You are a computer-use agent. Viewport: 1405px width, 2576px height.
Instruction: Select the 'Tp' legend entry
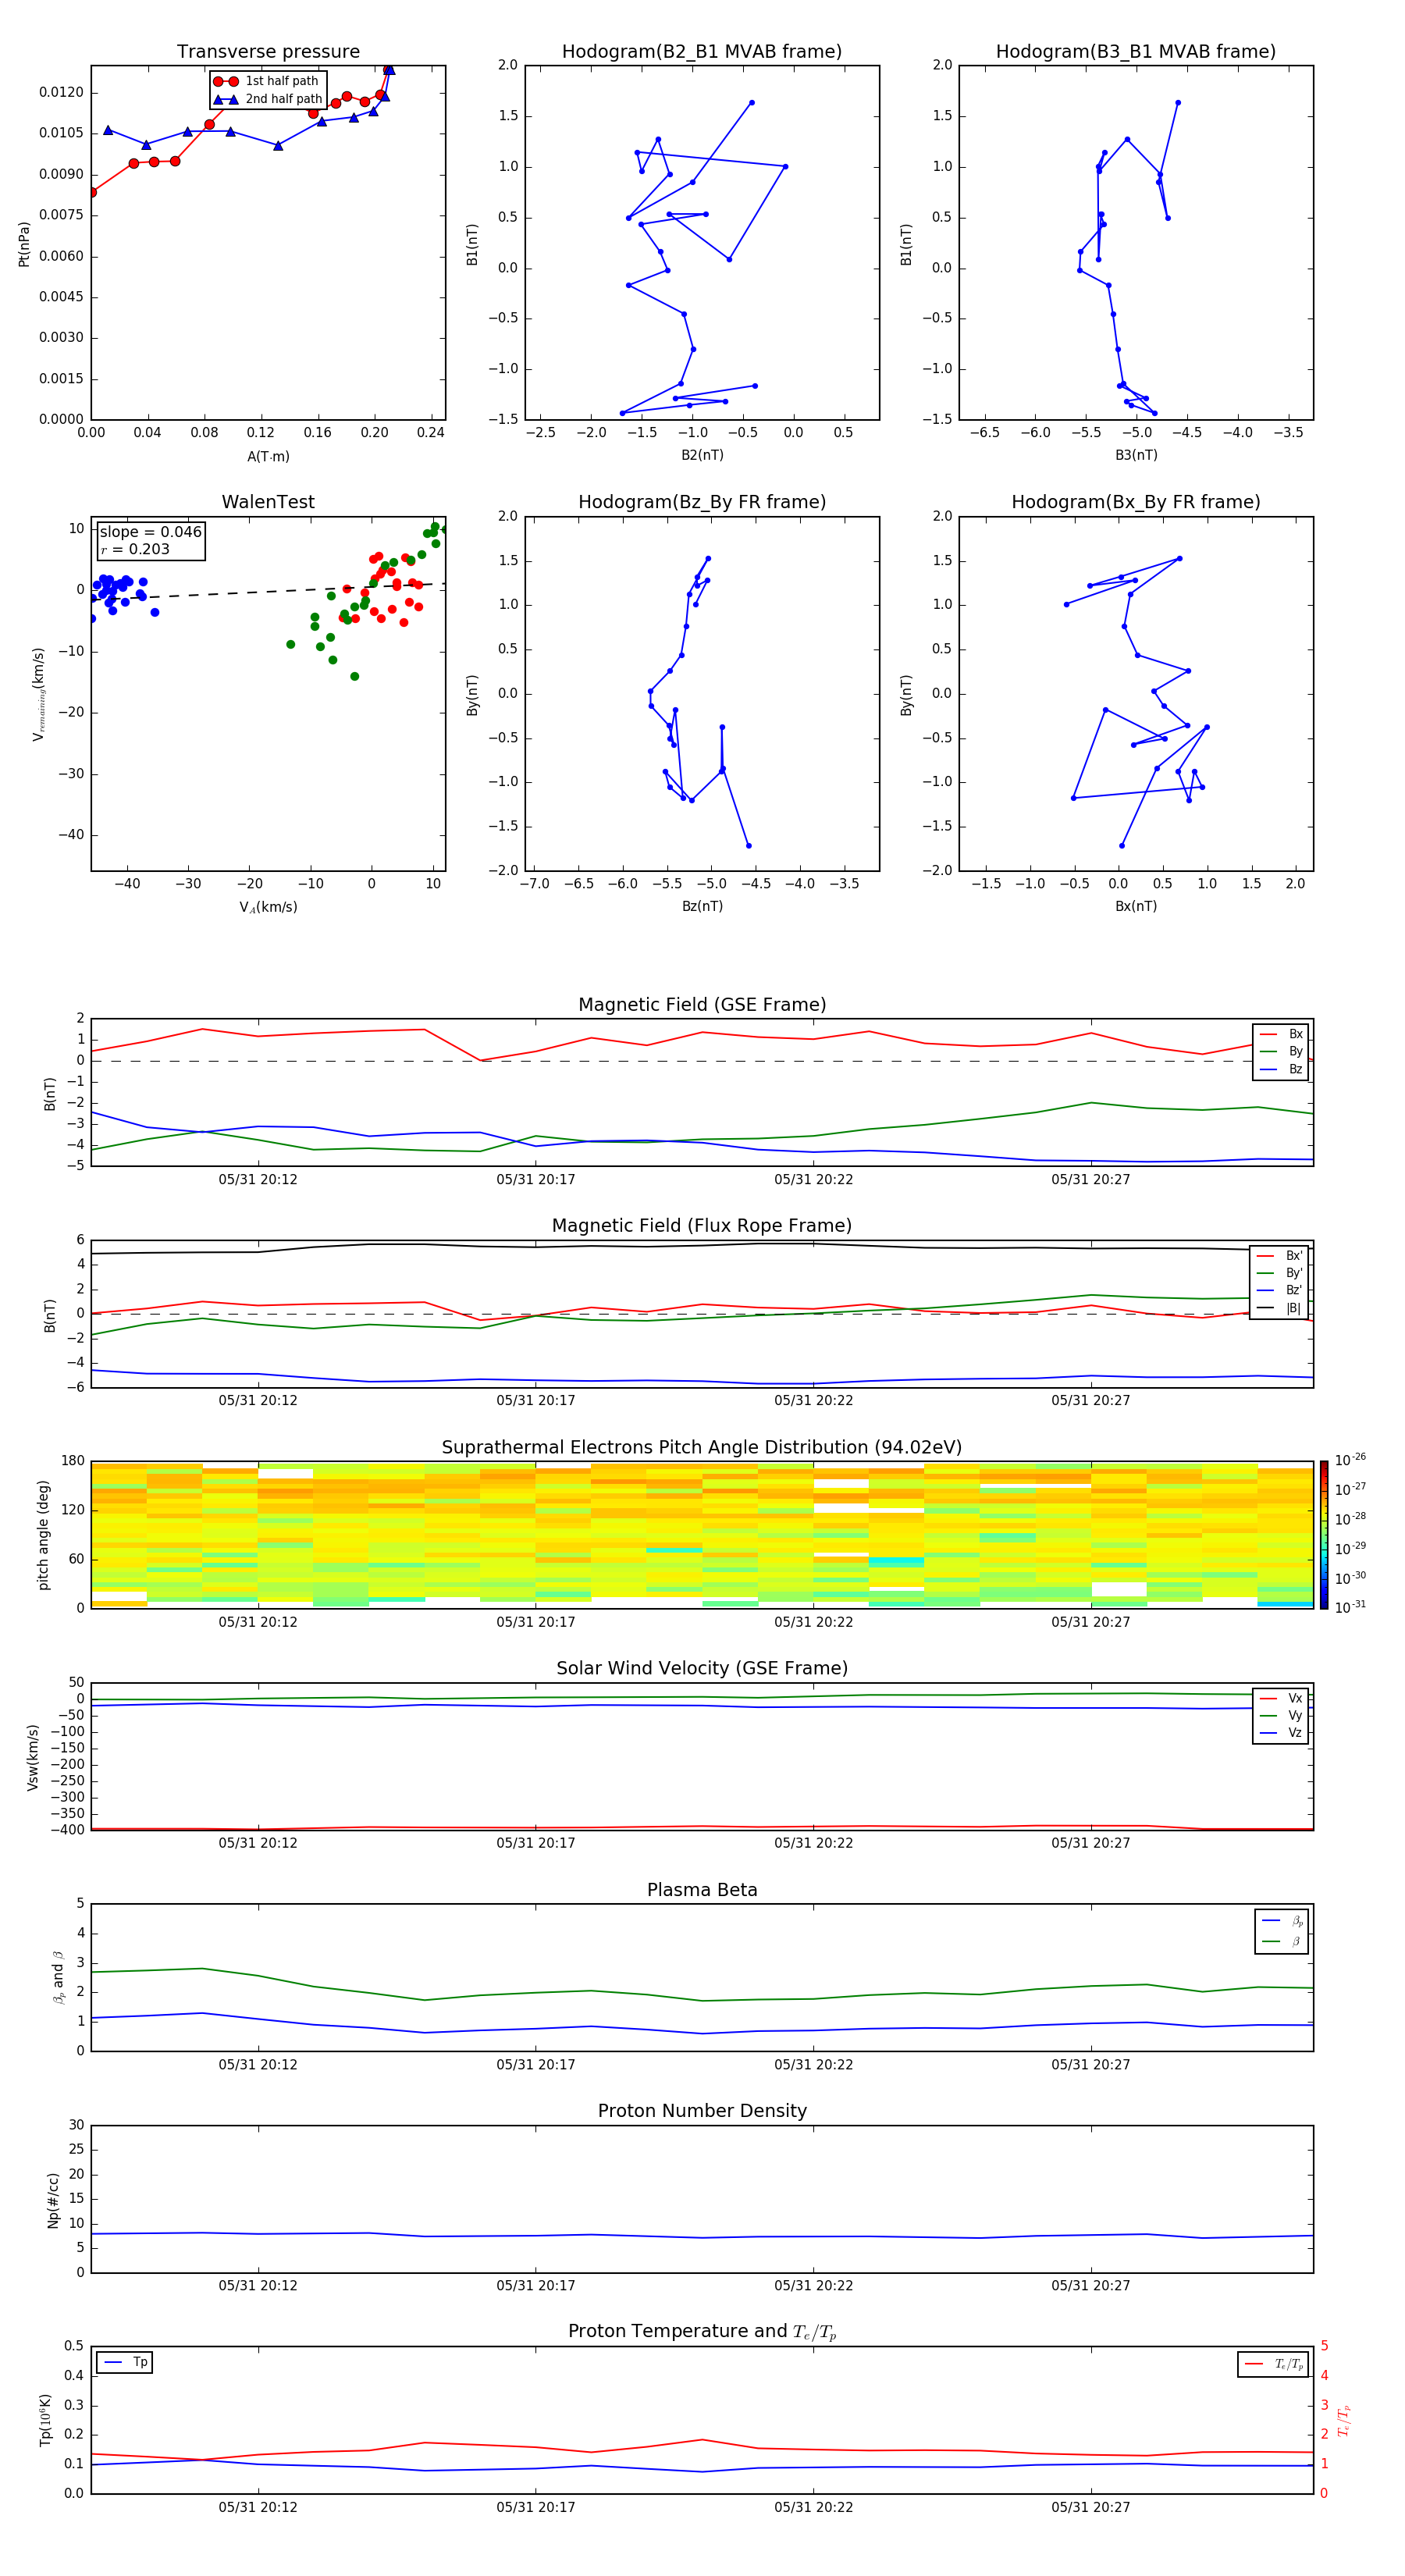tap(125, 2363)
